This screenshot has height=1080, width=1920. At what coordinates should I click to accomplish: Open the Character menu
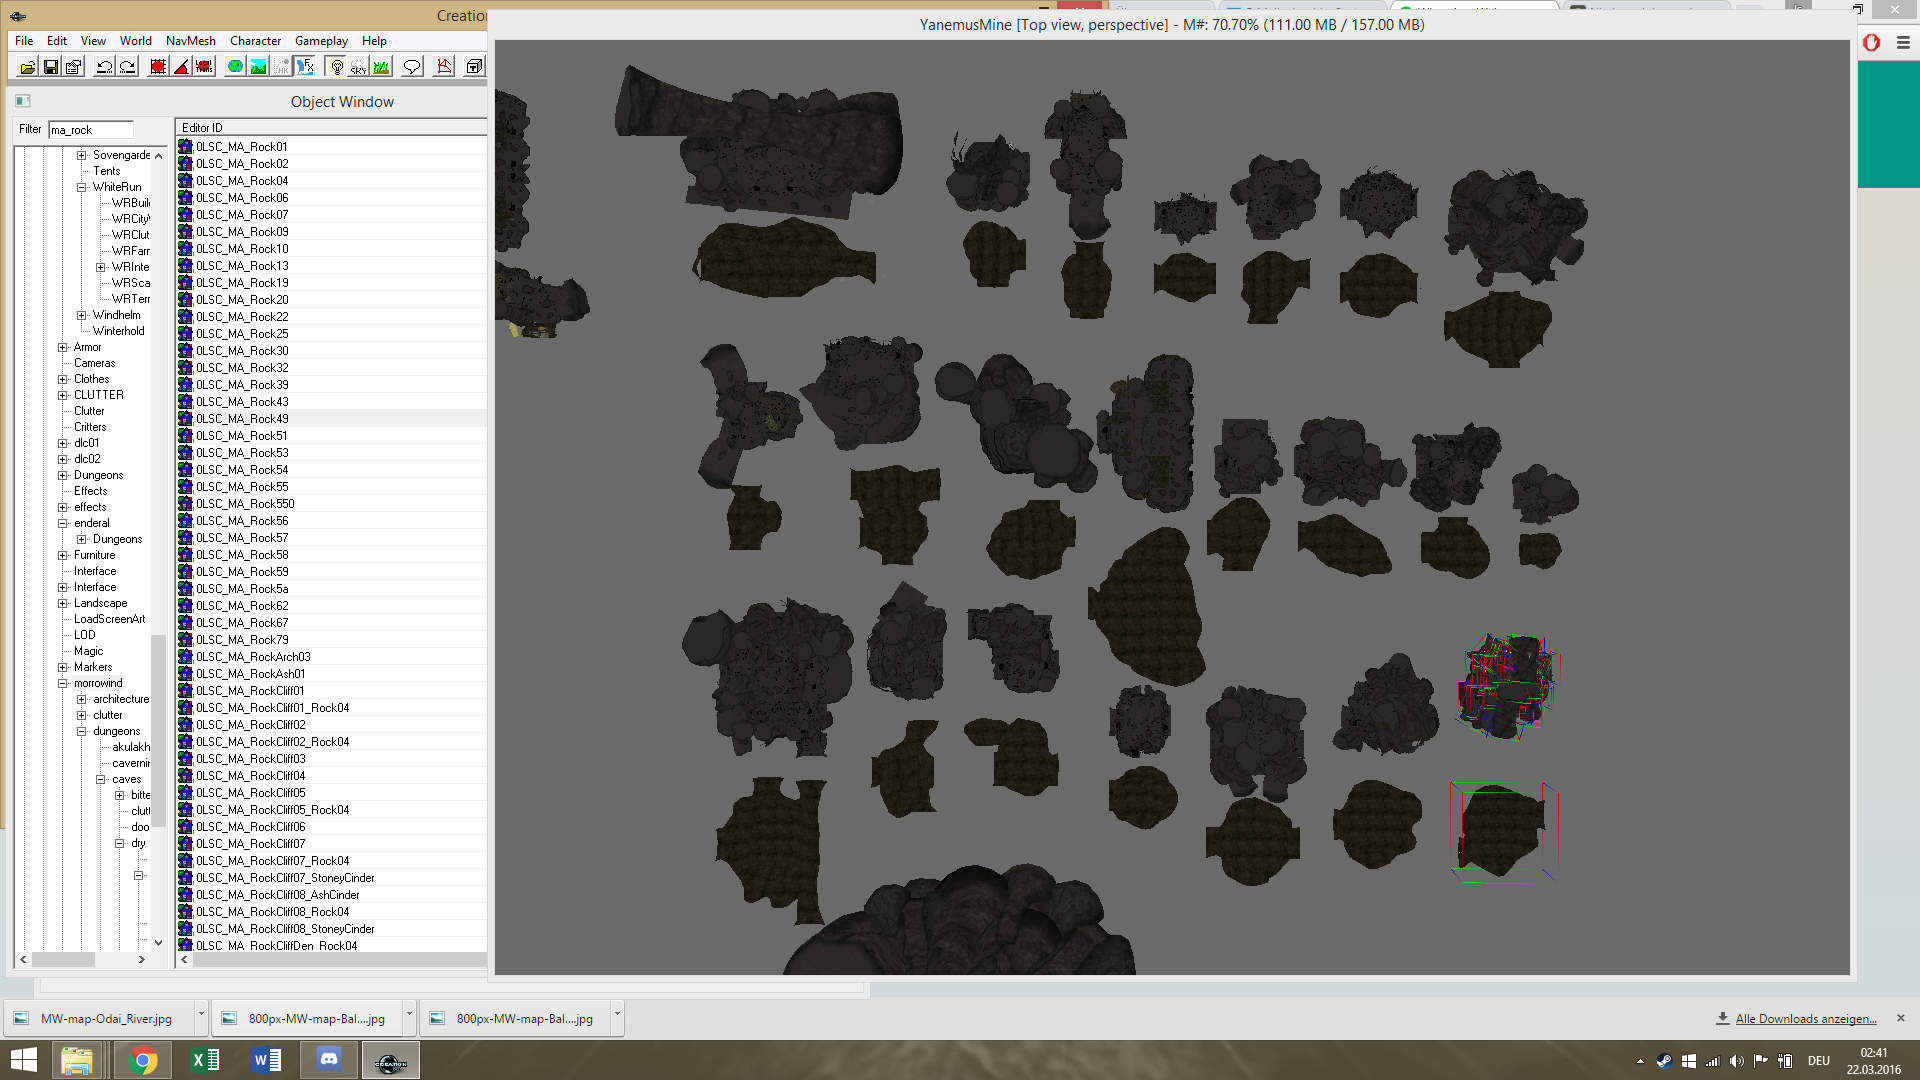(x=255, y=41)
